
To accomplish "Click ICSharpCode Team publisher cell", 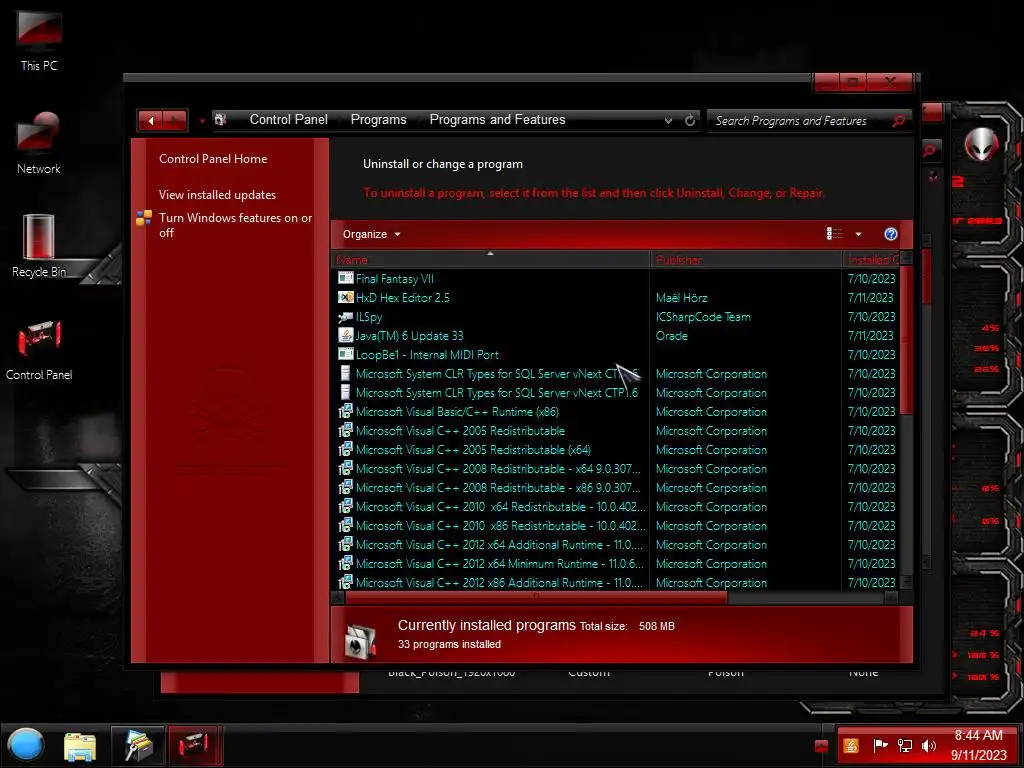I will [703, 316].
